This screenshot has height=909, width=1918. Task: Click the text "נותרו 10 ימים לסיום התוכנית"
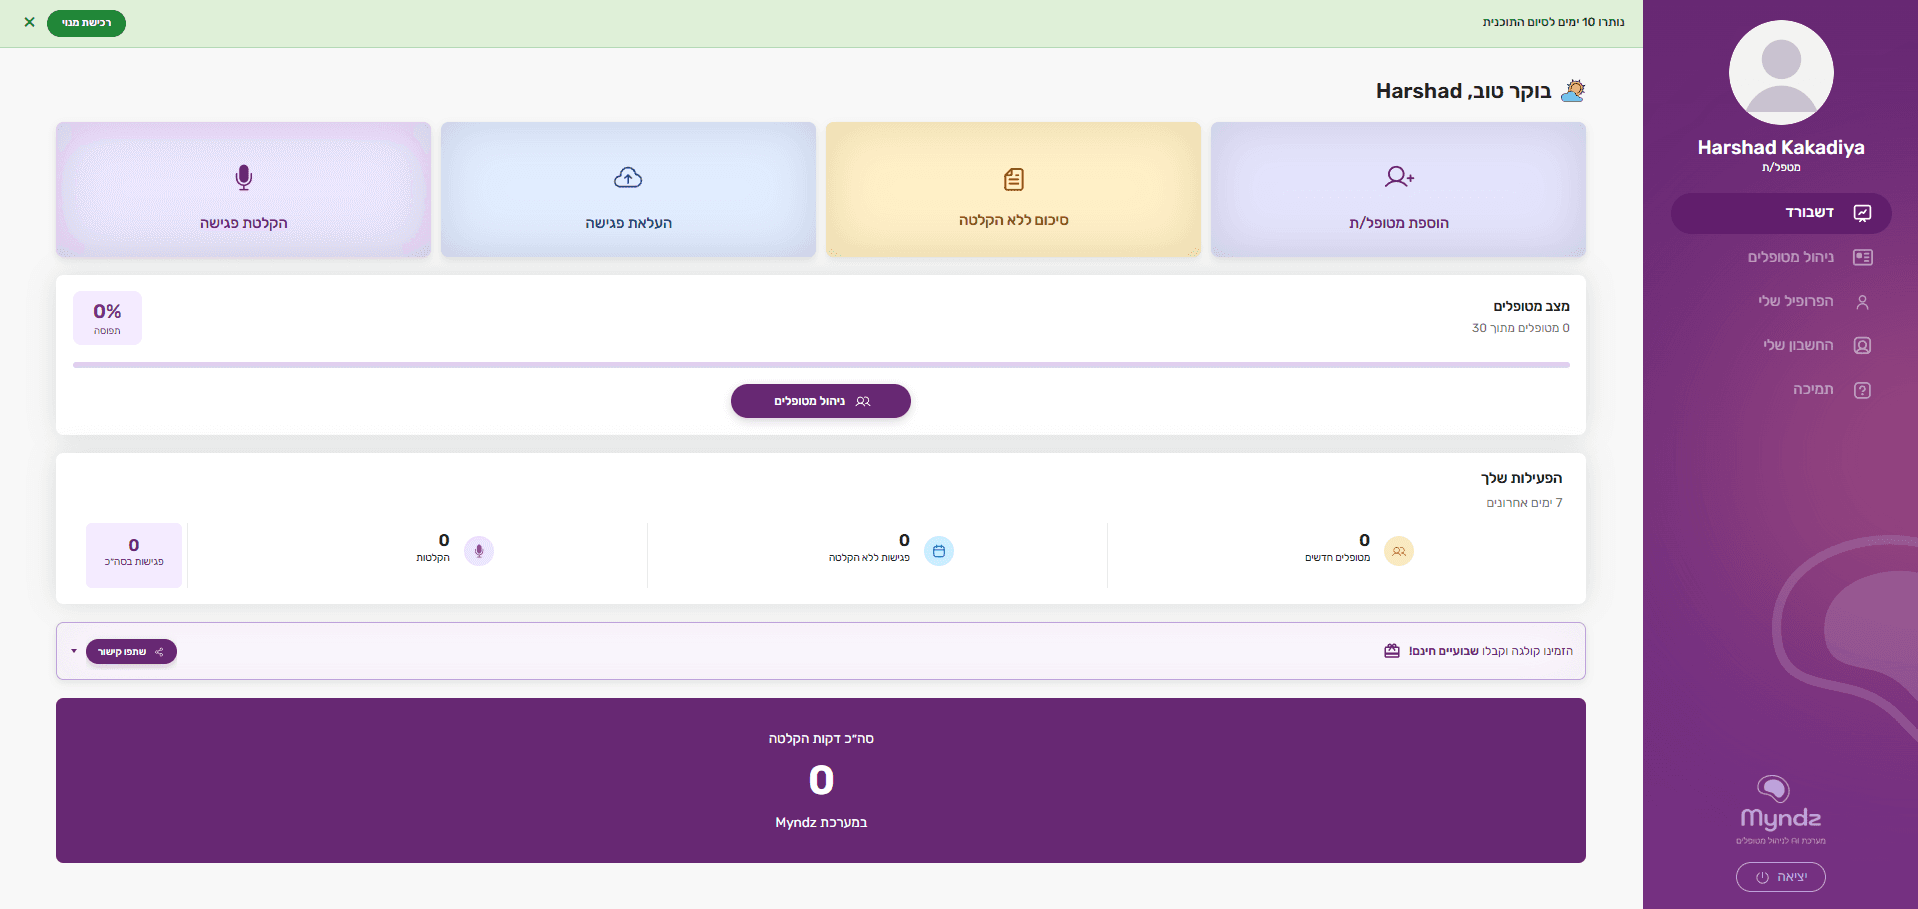point(1553,22)
